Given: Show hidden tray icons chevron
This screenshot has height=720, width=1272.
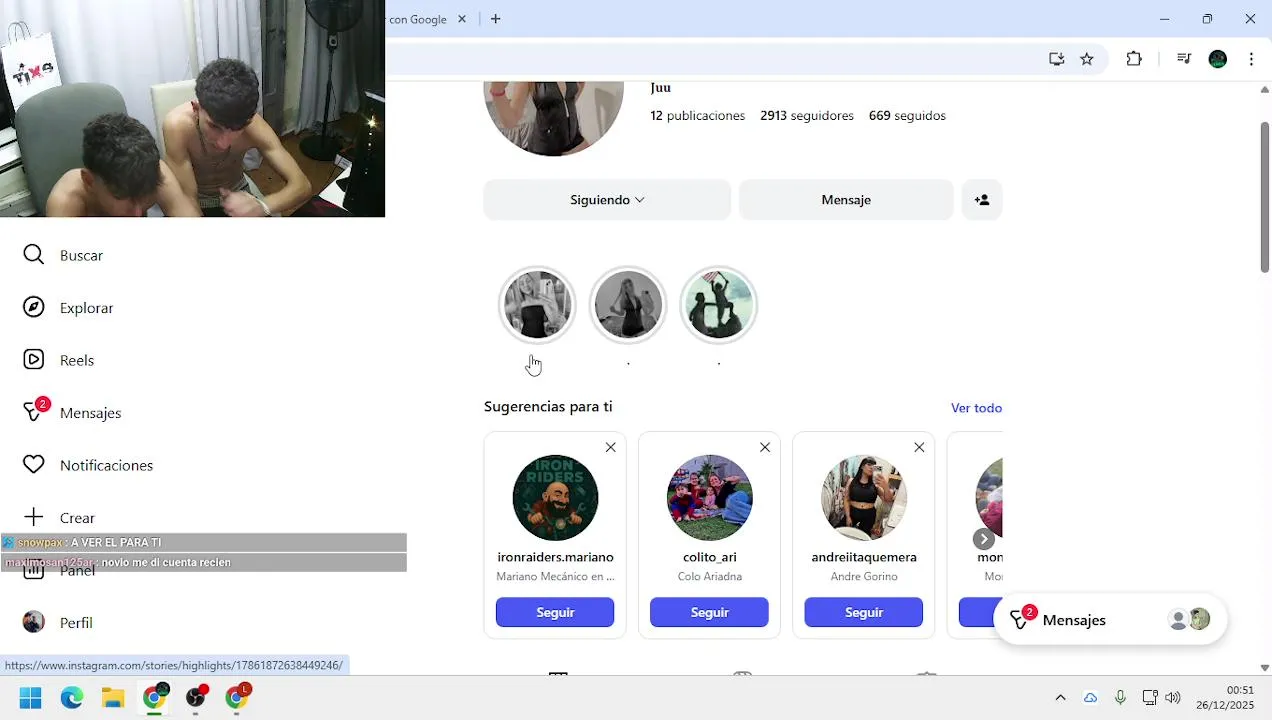Looking at the screenshot, I should coord(1061,698).
